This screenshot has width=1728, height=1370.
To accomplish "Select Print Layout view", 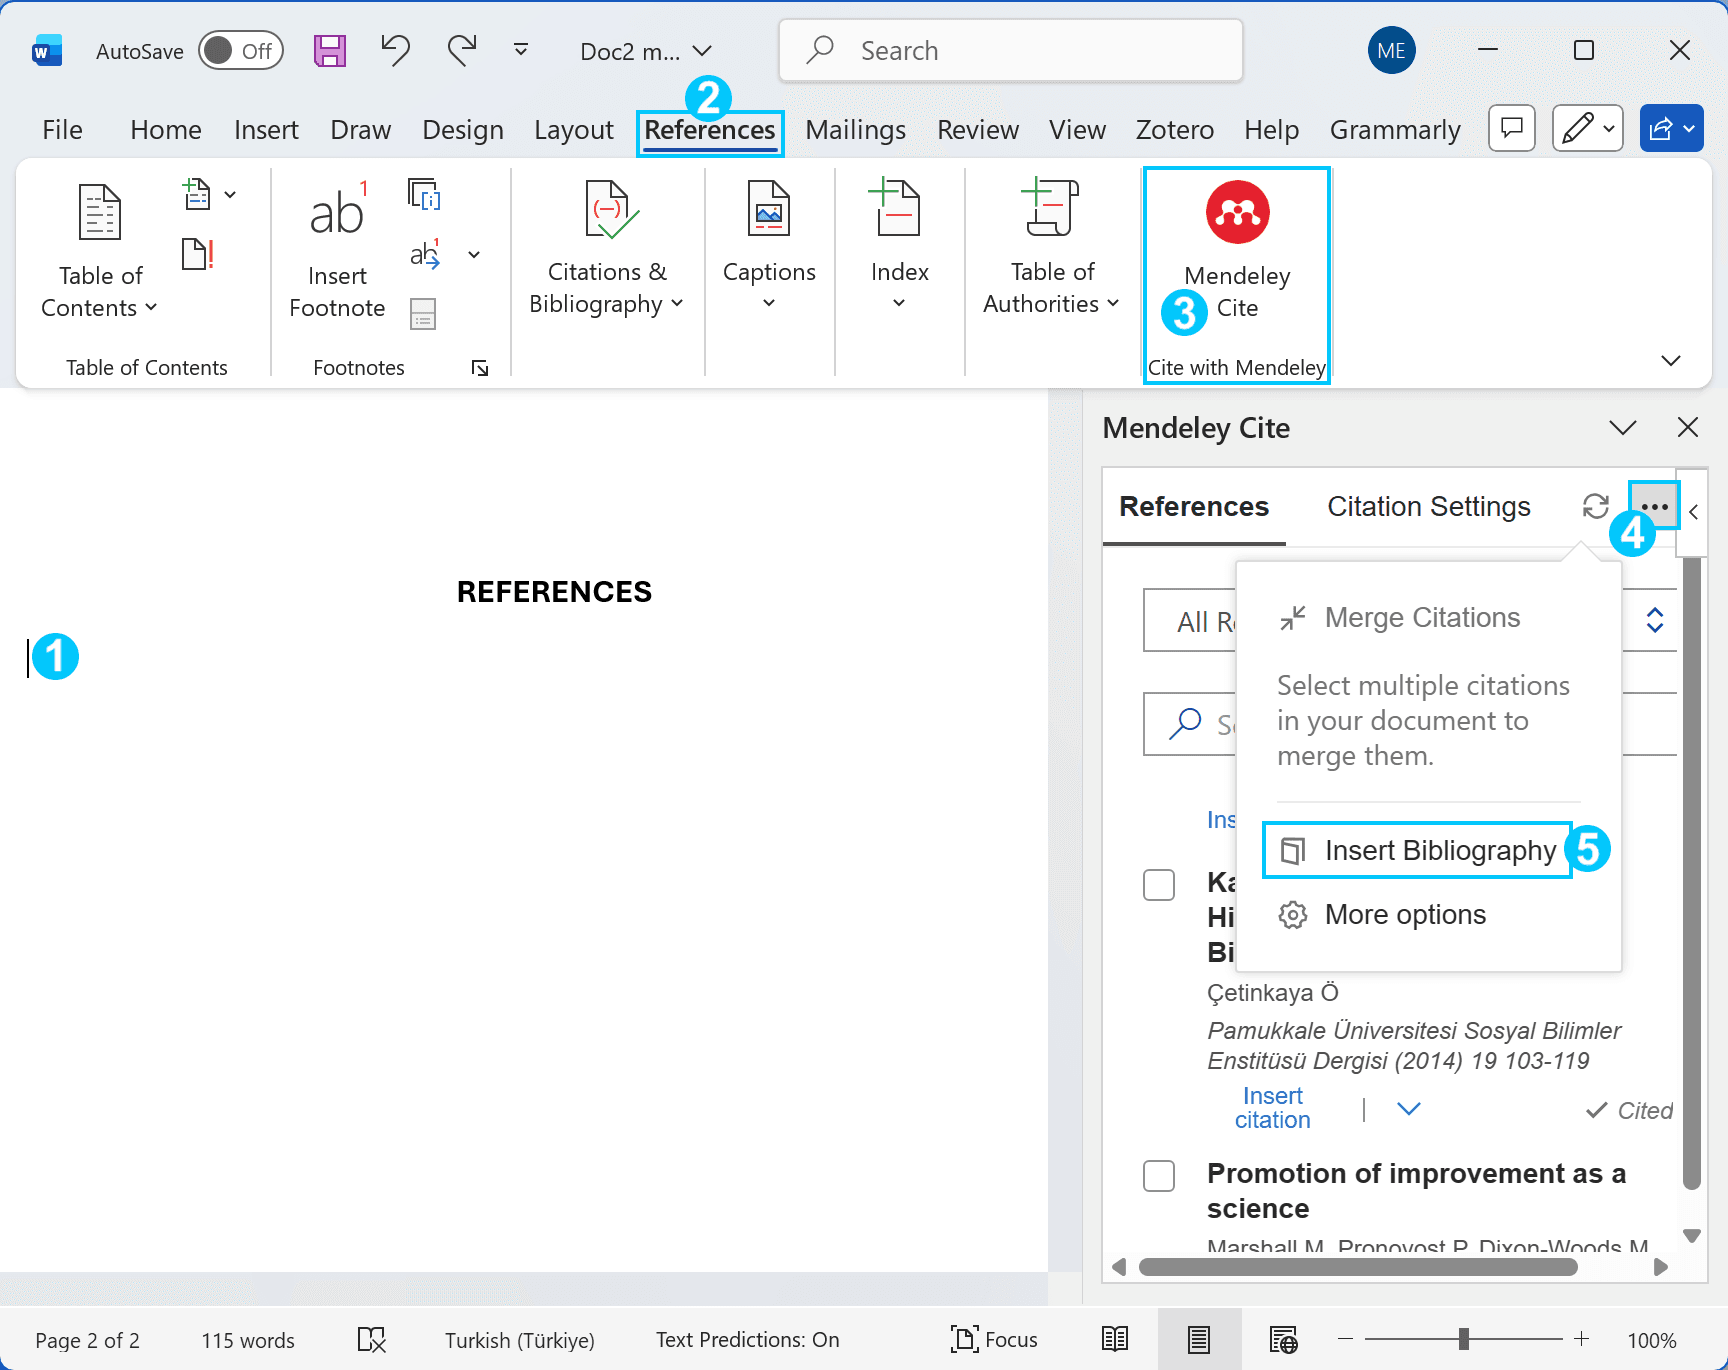I will [x=1199, y=1339].
